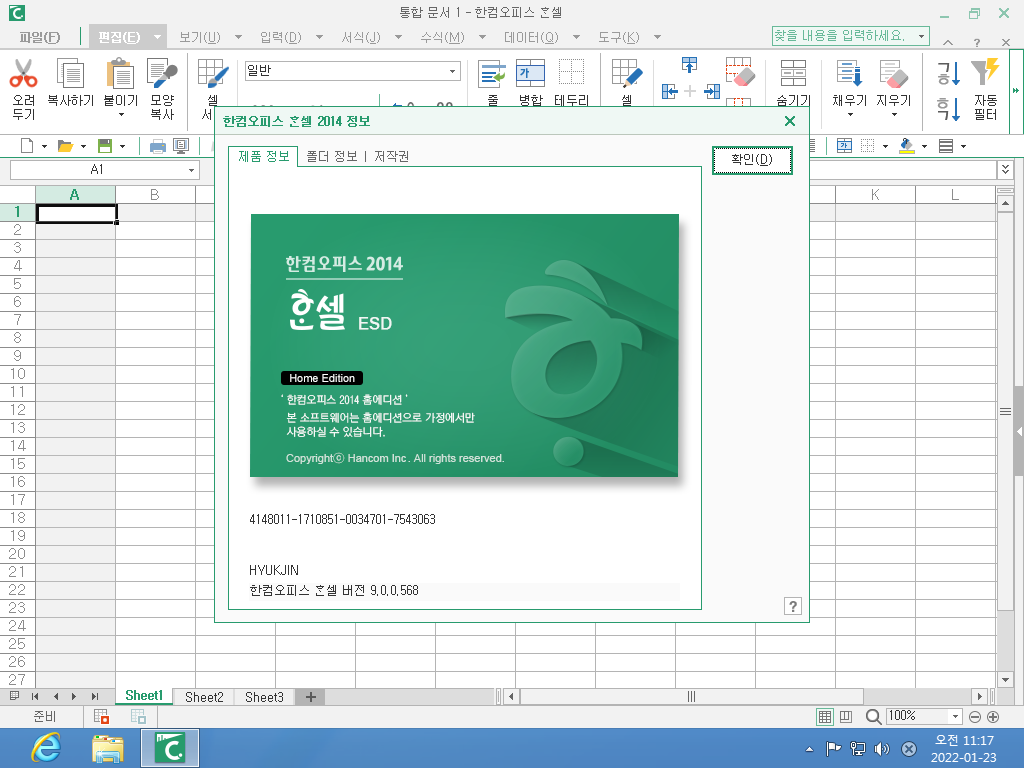The image size is (1024, 768).
Task: Click the search box 찾을 내용을 입력하세요
Action: [x=850, y=35]
